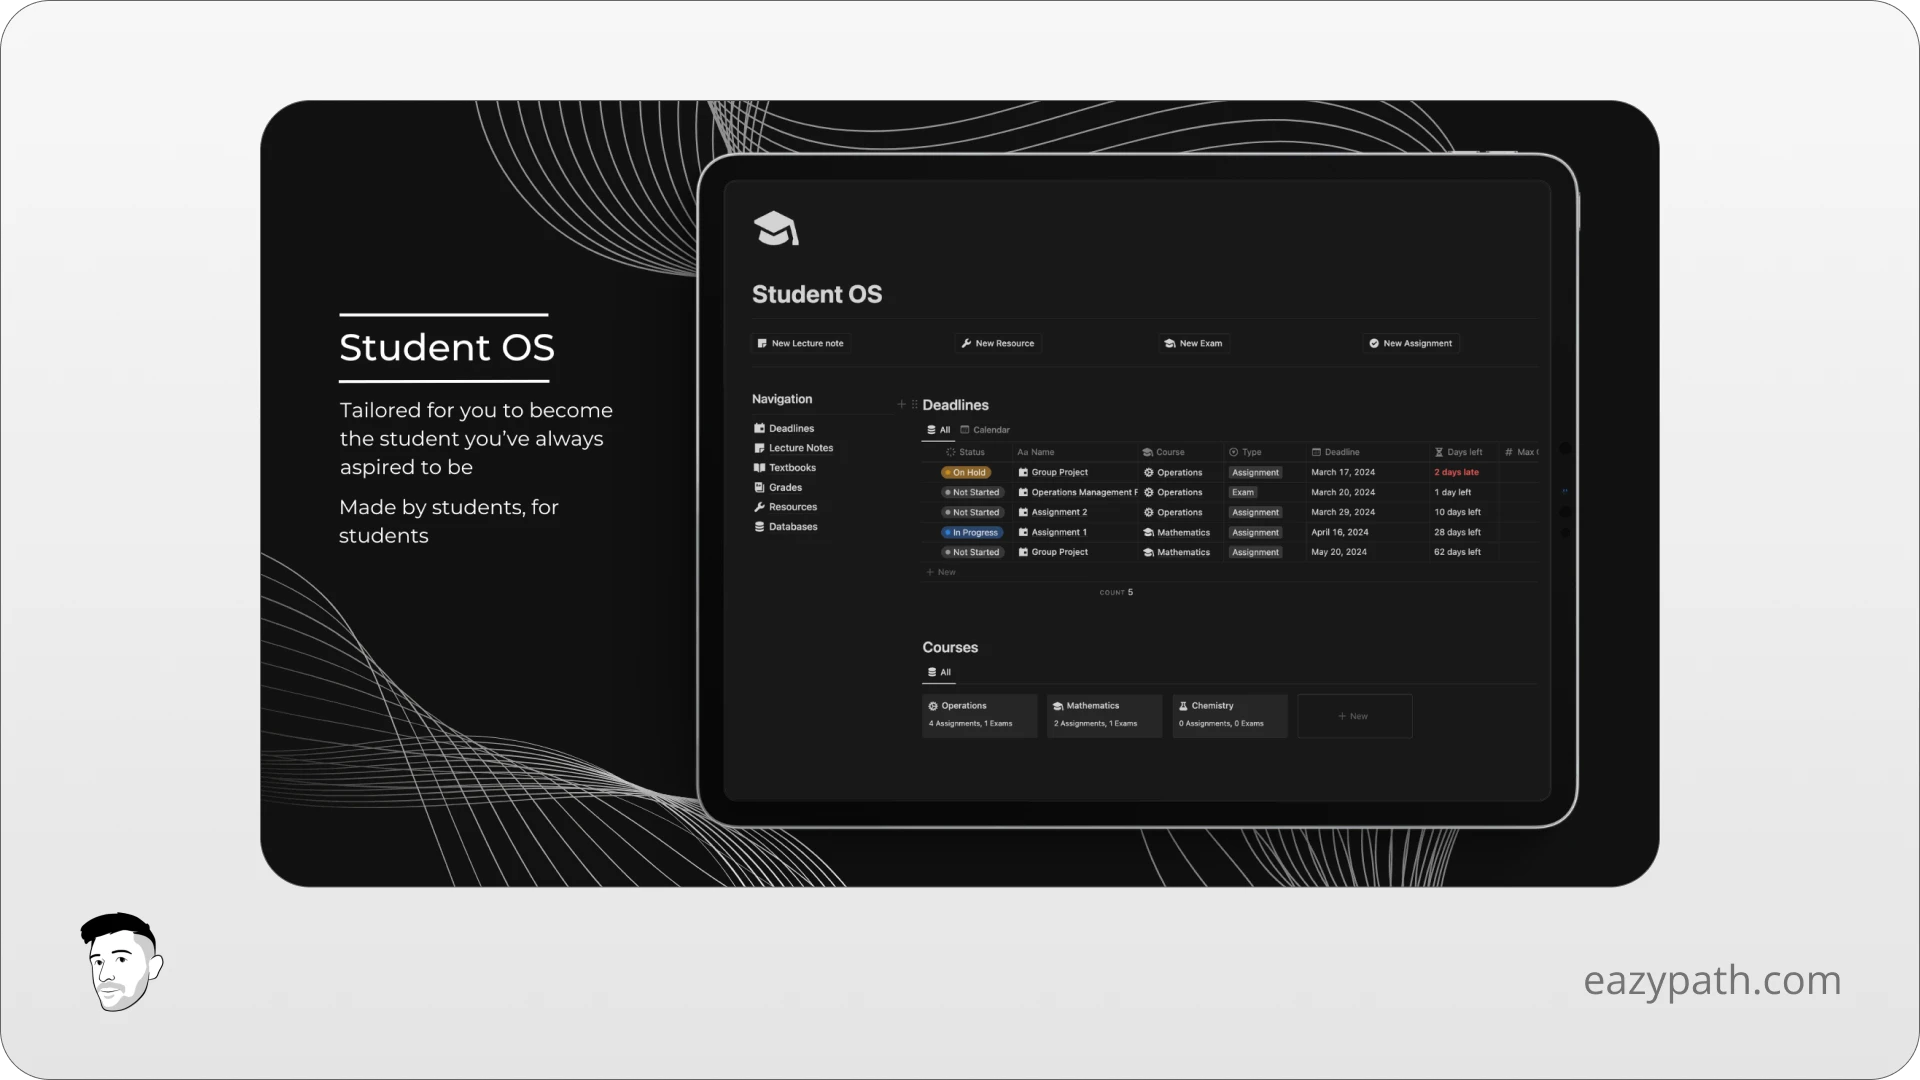1920x1080 pixels.
Task: Click the New Resource button
Action: coord(998,343)
